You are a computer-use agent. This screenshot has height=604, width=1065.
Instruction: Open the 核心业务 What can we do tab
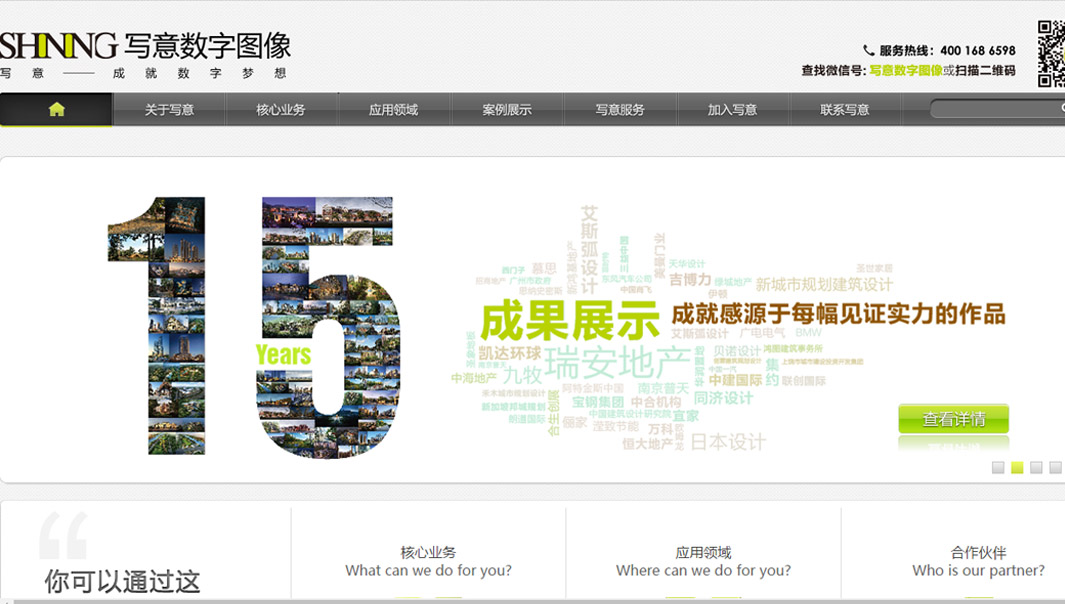[x=429, y=561]
